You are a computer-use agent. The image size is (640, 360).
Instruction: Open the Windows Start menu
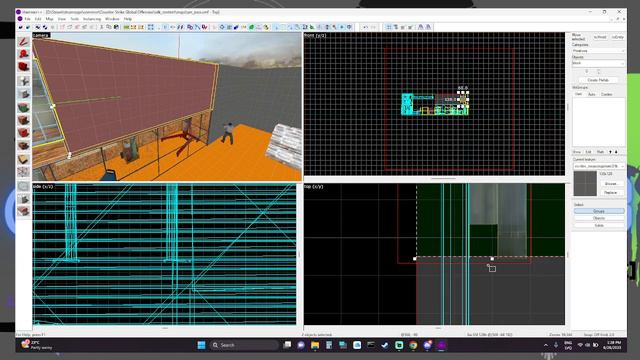coord(201,345)
